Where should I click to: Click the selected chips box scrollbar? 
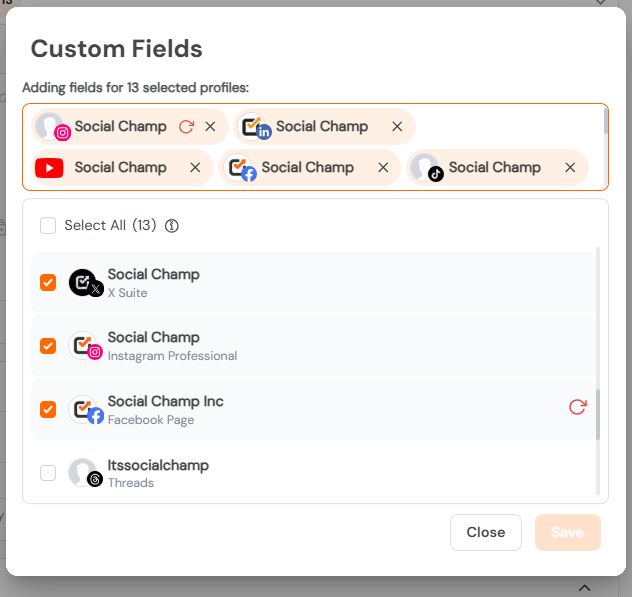point(605,121)
